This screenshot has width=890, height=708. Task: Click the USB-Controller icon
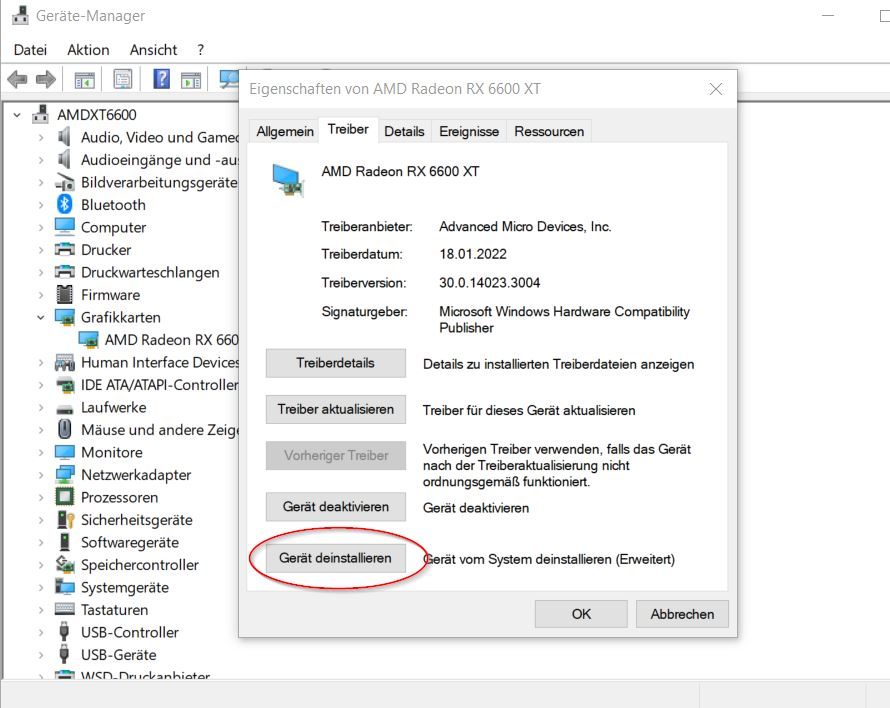tap(64, 632)
